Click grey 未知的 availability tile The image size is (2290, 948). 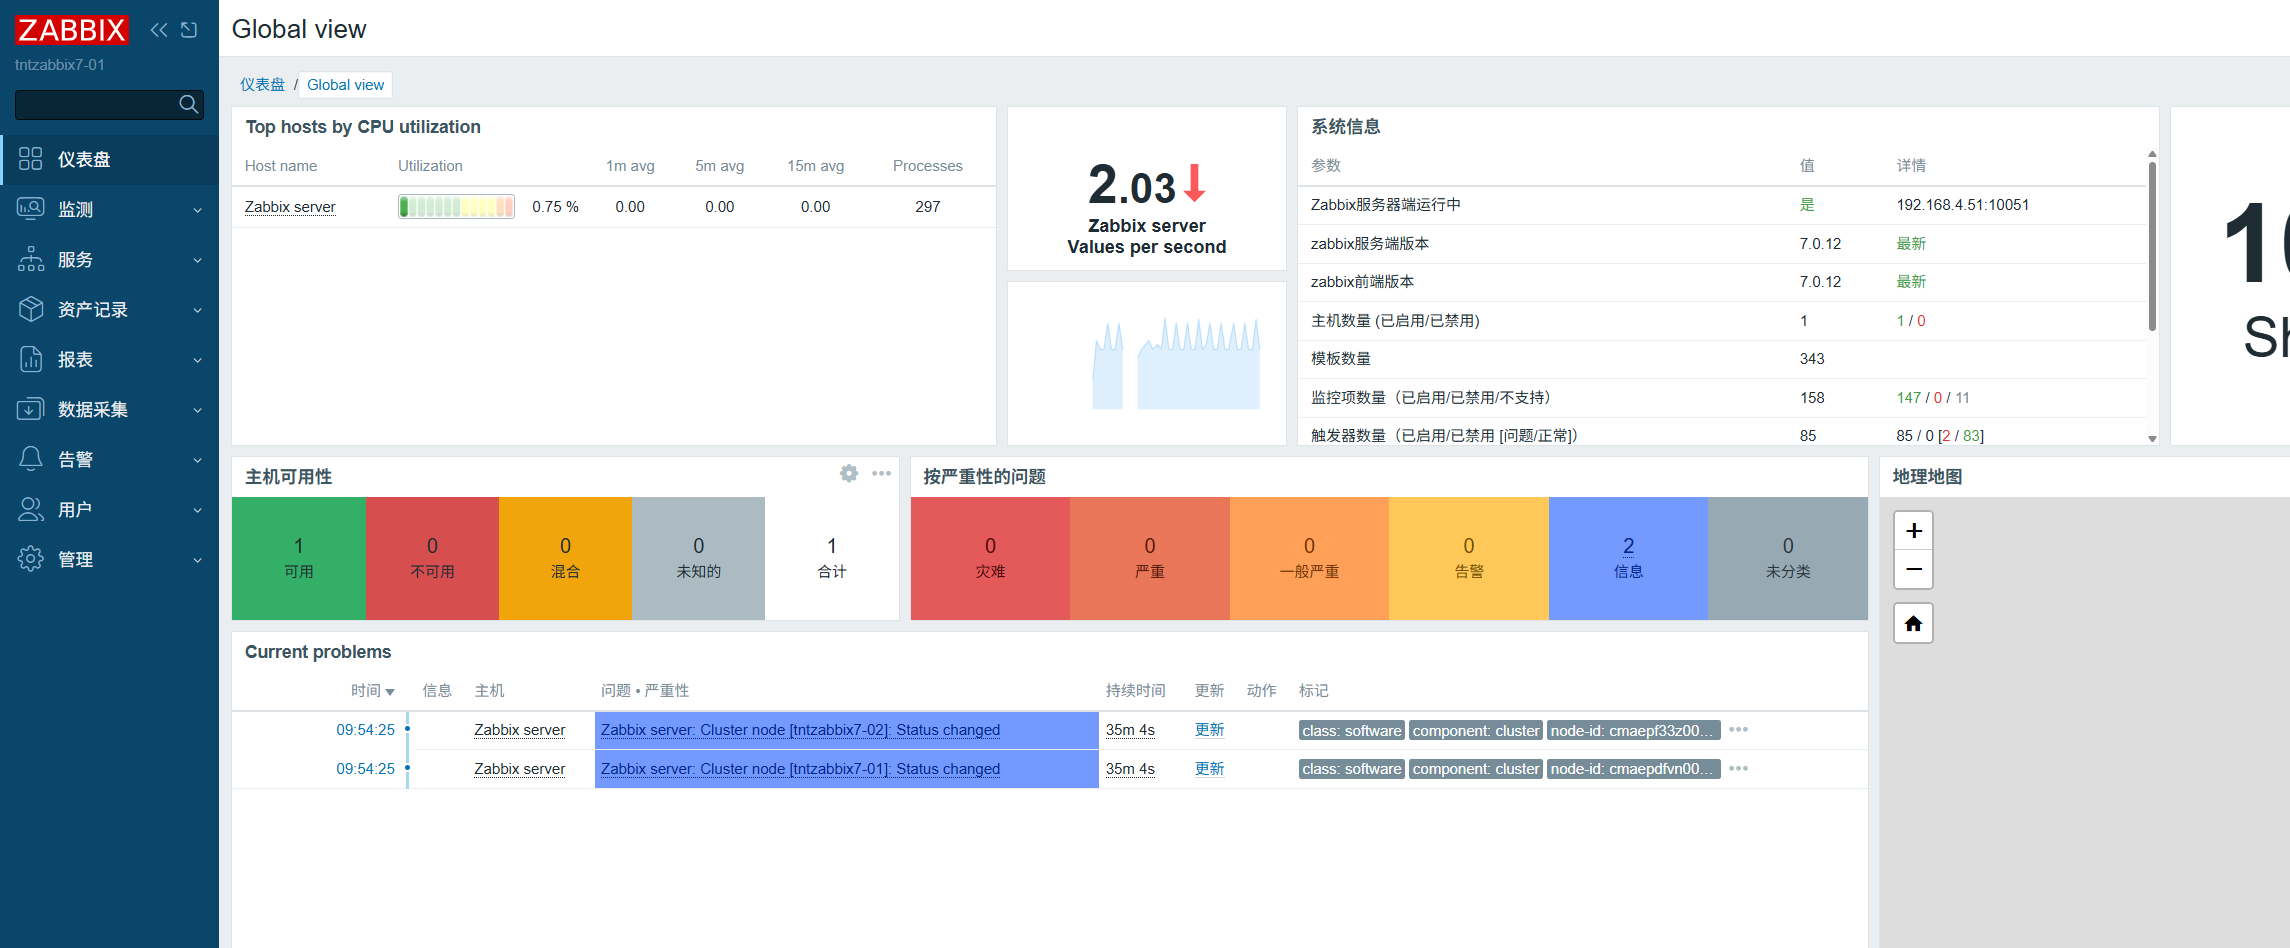698,558
